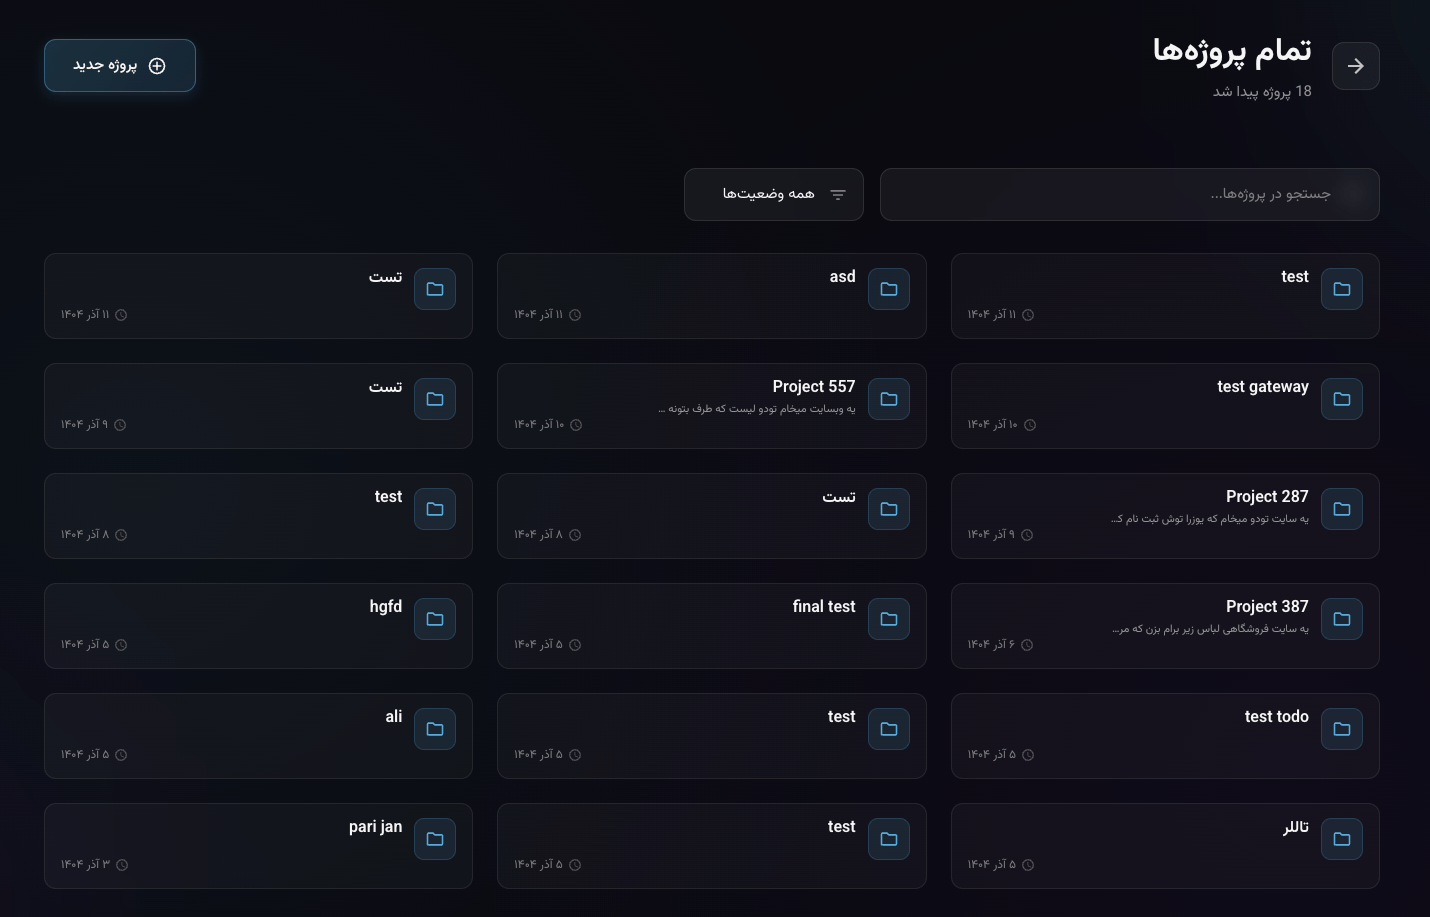The height and width of the screenshot is (917, 1430).
Task: Open the asd project title
Action: (x=842, y=277)
